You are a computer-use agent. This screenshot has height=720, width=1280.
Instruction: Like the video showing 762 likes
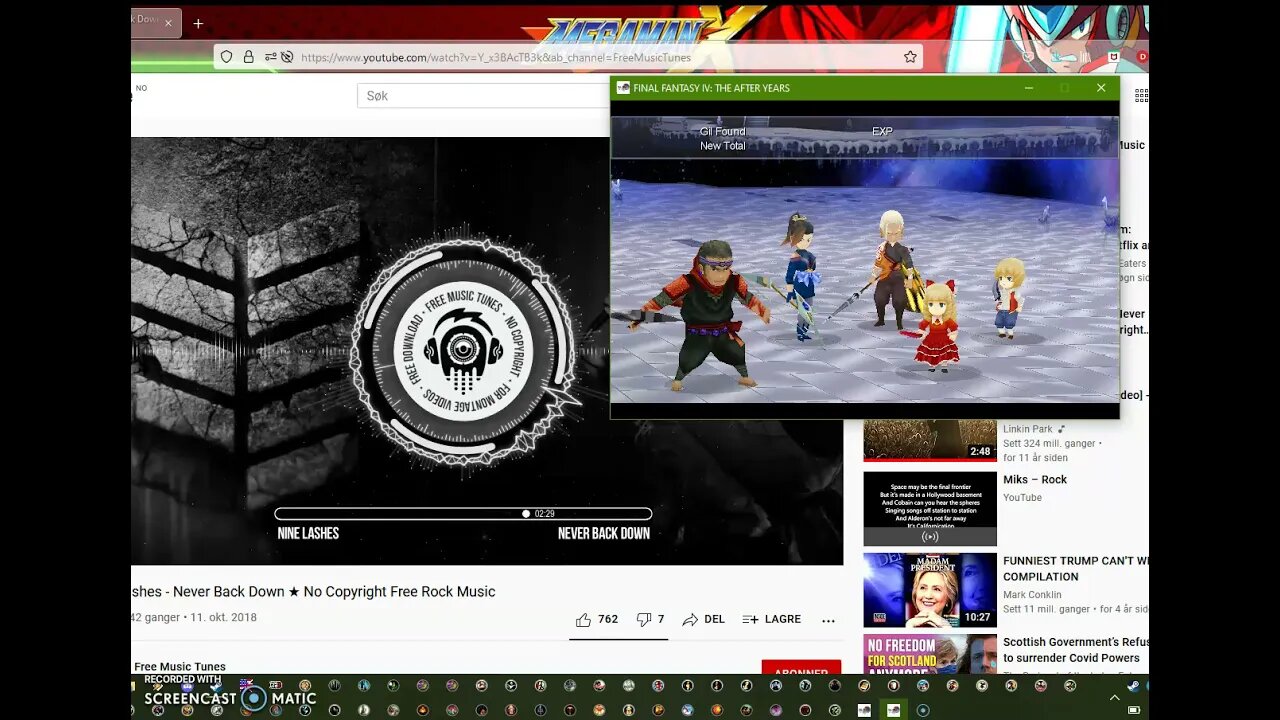click(597, 620)
